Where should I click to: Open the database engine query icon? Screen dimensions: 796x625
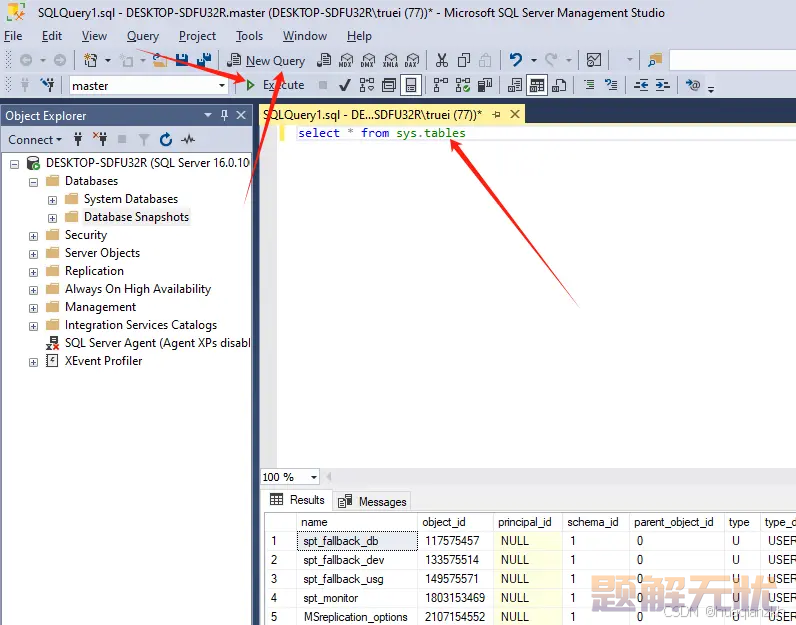(x=324, y=60)
